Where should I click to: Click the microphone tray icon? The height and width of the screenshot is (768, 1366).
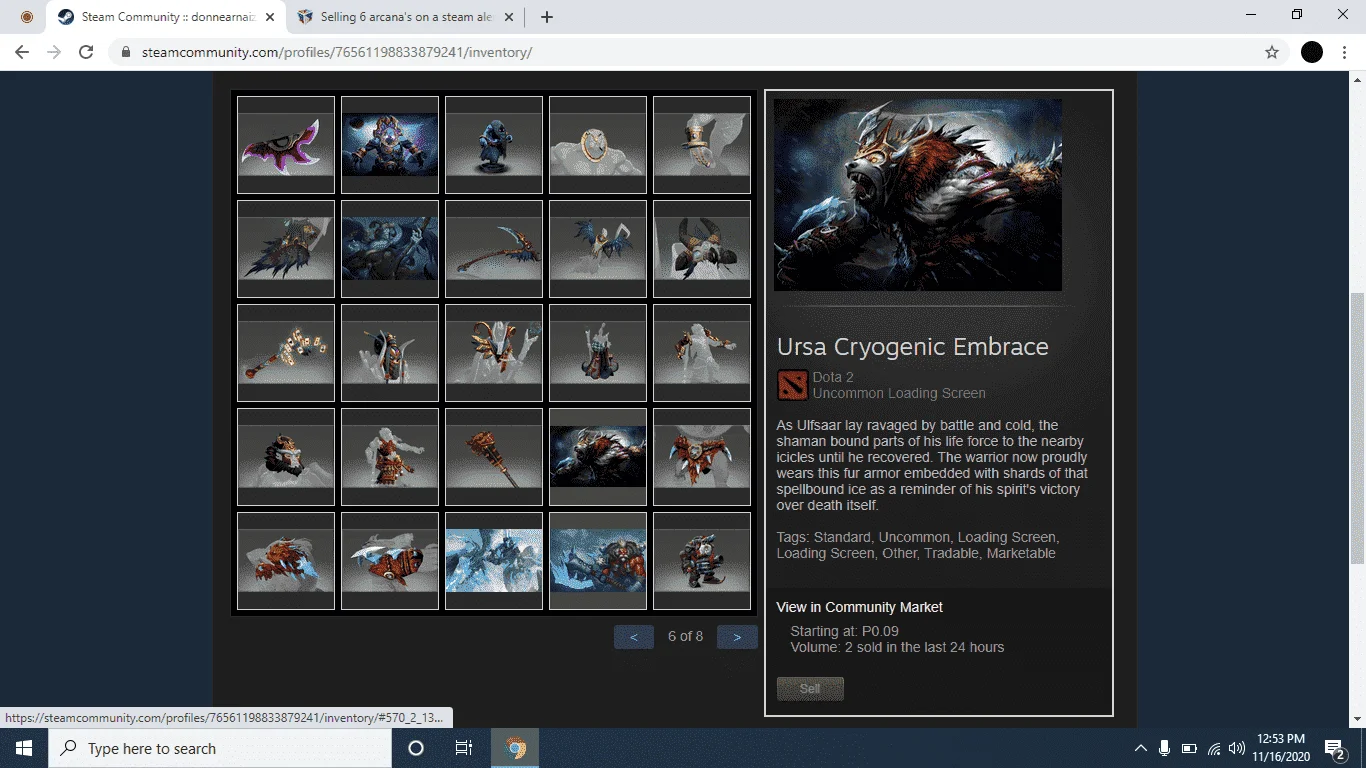pos(1165,748)
